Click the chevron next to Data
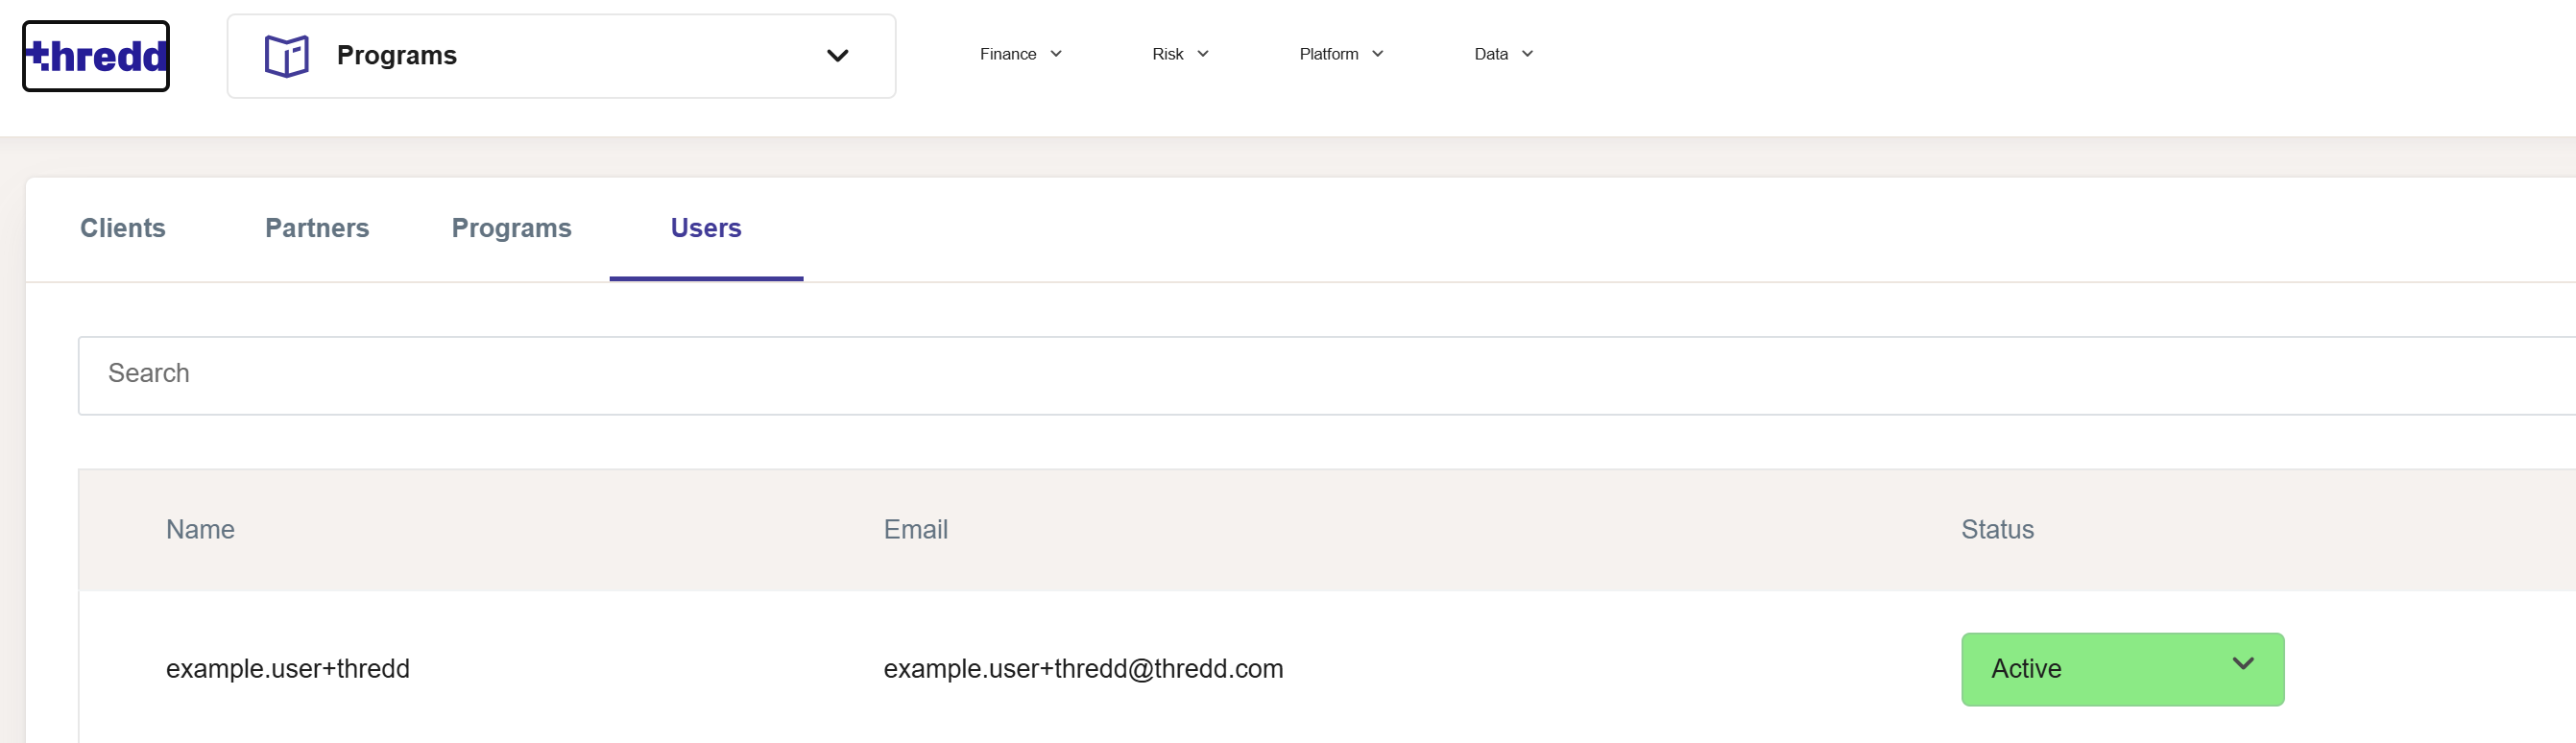2576x743 pixels. click(1528, 54)
